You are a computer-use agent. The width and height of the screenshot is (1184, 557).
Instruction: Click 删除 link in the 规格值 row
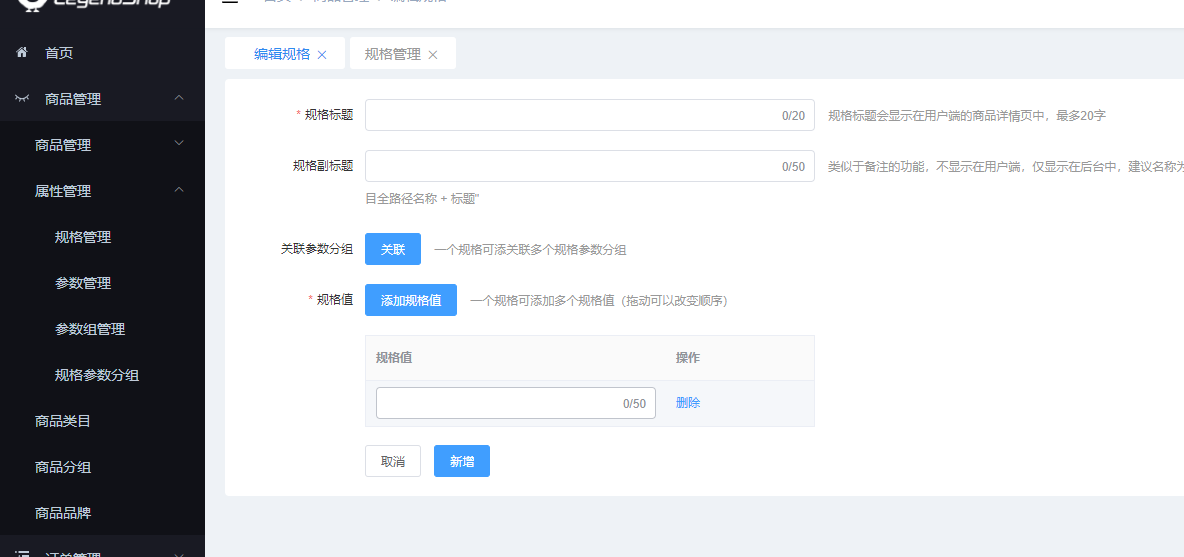point(688,403)
